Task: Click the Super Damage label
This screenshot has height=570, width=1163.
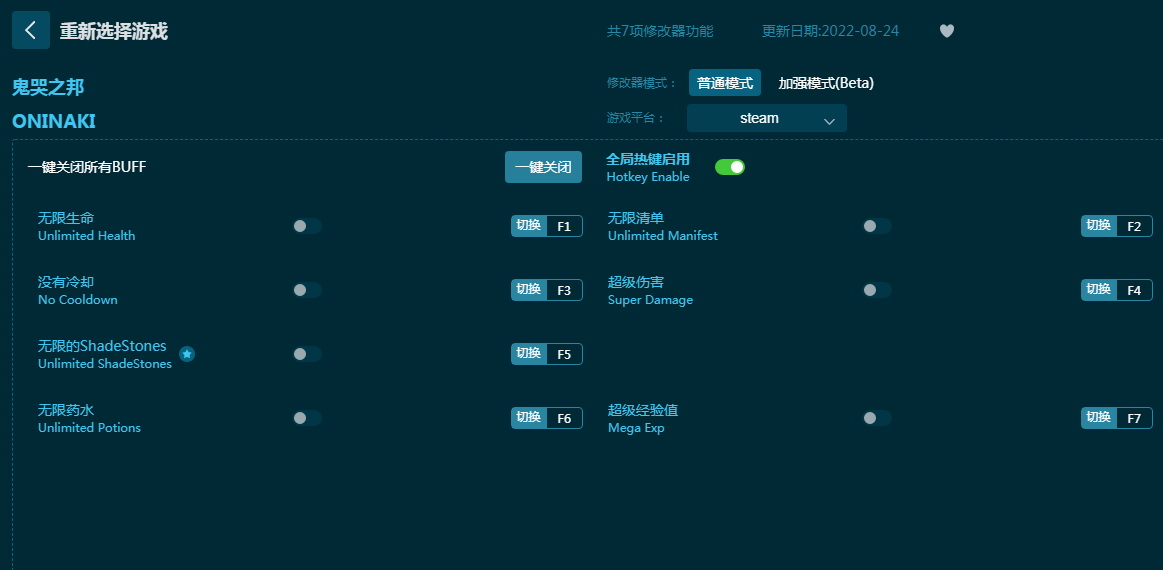Action: coord(650,300)
